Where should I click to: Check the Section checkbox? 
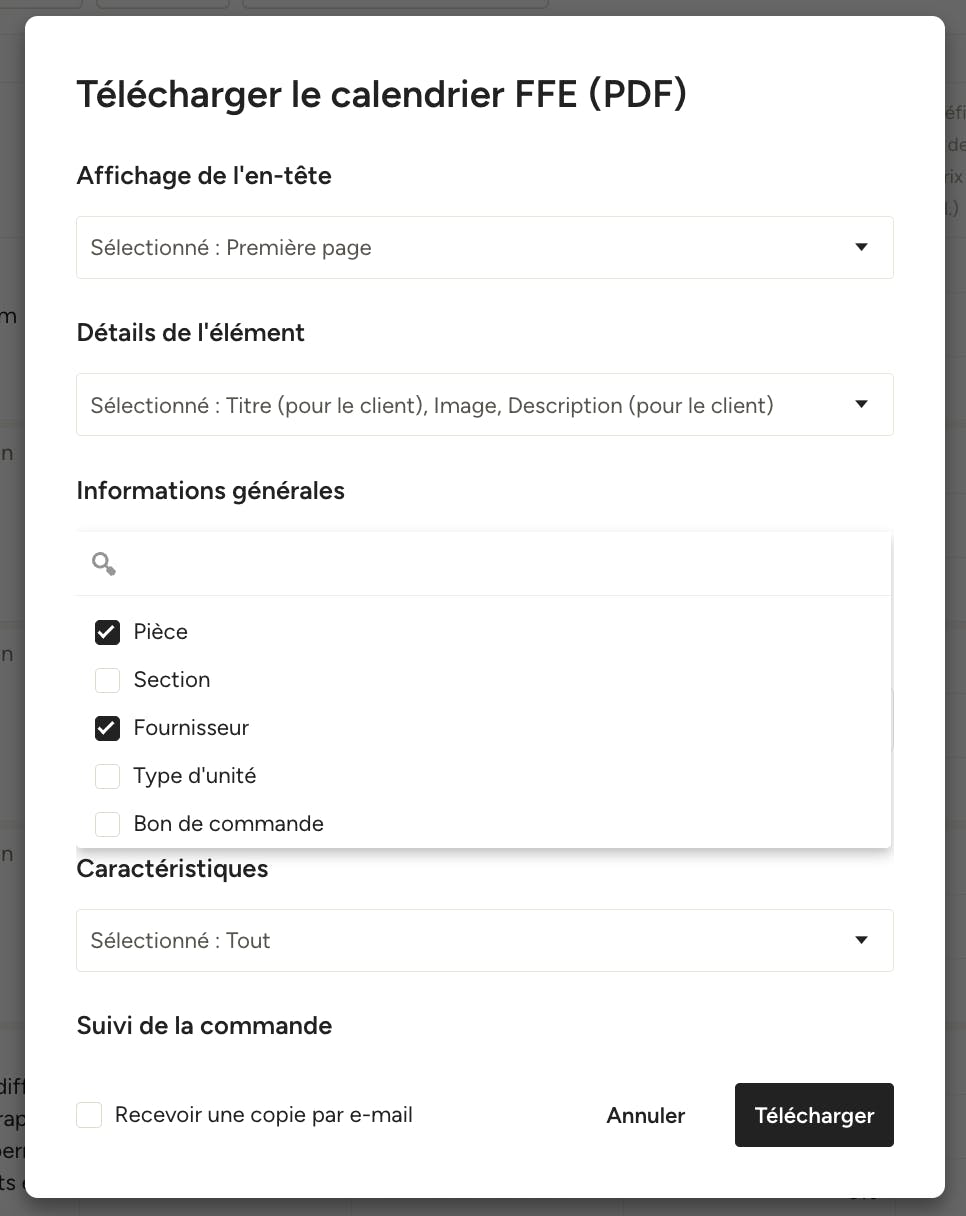(107, 680)
